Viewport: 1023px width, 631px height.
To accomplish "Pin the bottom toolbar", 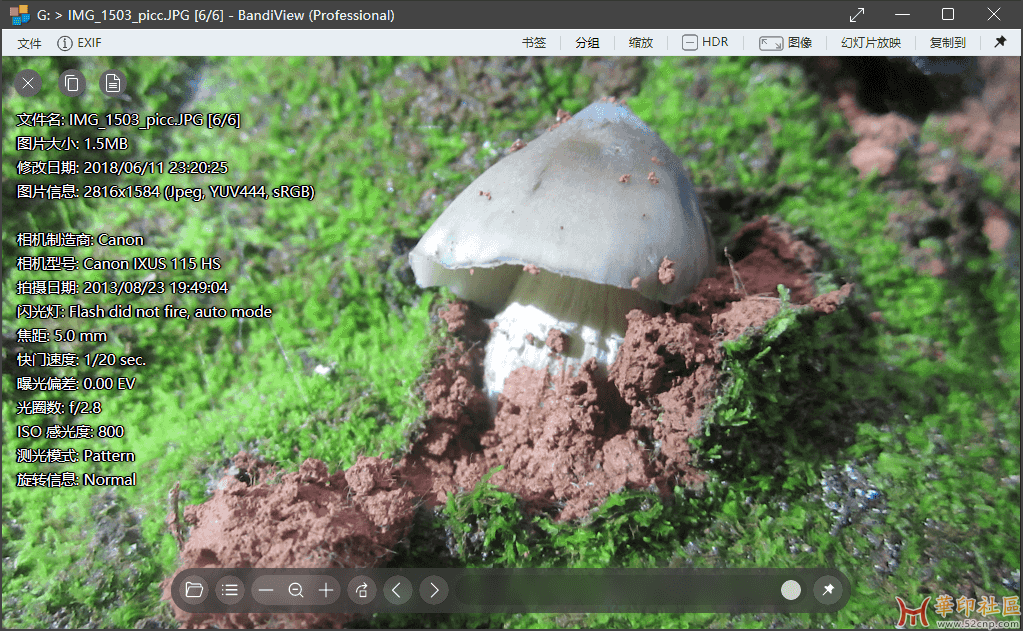I will (x=828, y=590).
